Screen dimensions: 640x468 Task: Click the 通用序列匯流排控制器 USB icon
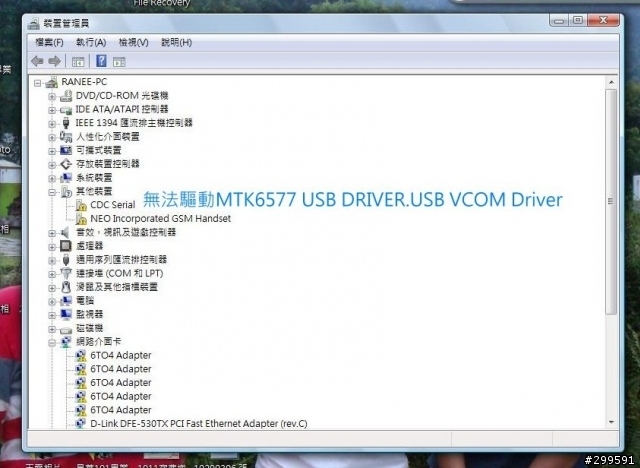click(x=66, y=260)
